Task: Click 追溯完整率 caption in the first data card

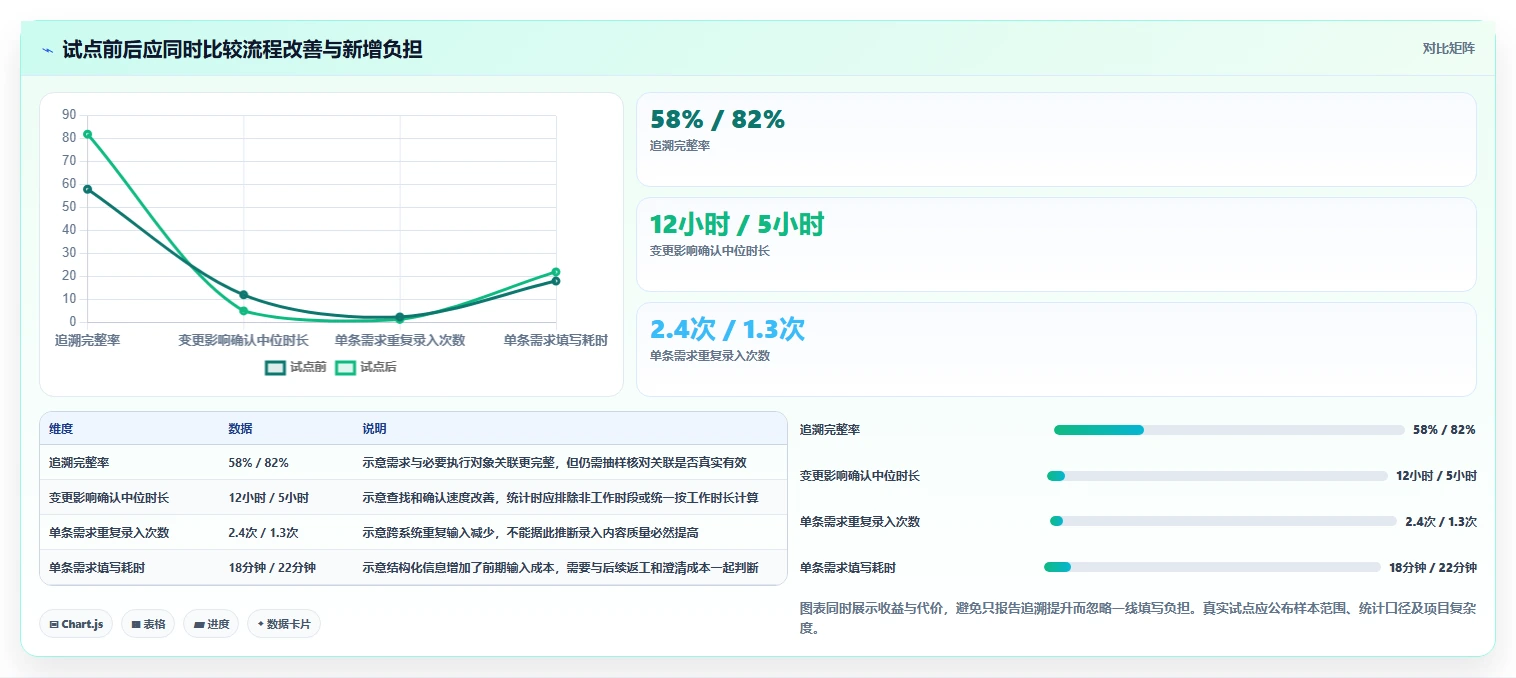Action: (x=680, y=146)
